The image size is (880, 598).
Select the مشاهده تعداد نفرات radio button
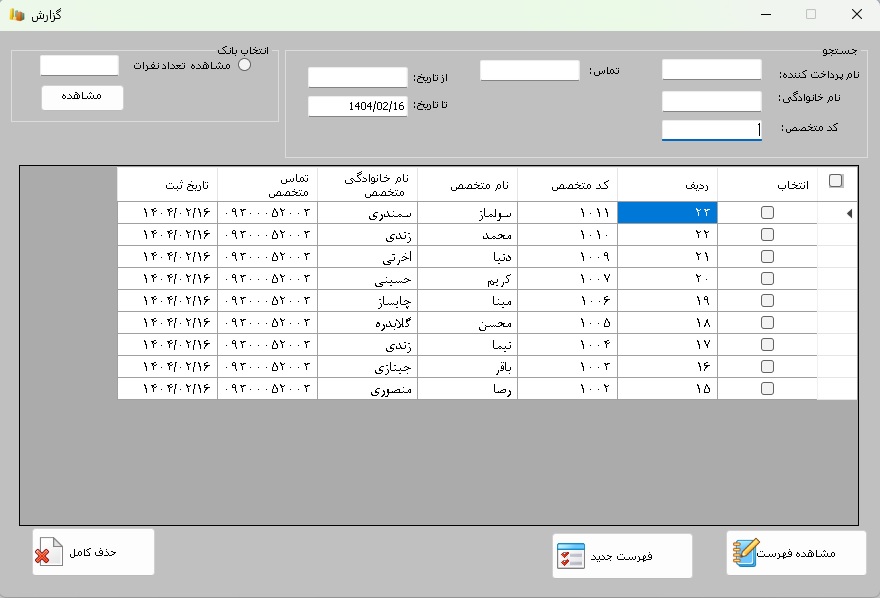[x=244, y=65]
